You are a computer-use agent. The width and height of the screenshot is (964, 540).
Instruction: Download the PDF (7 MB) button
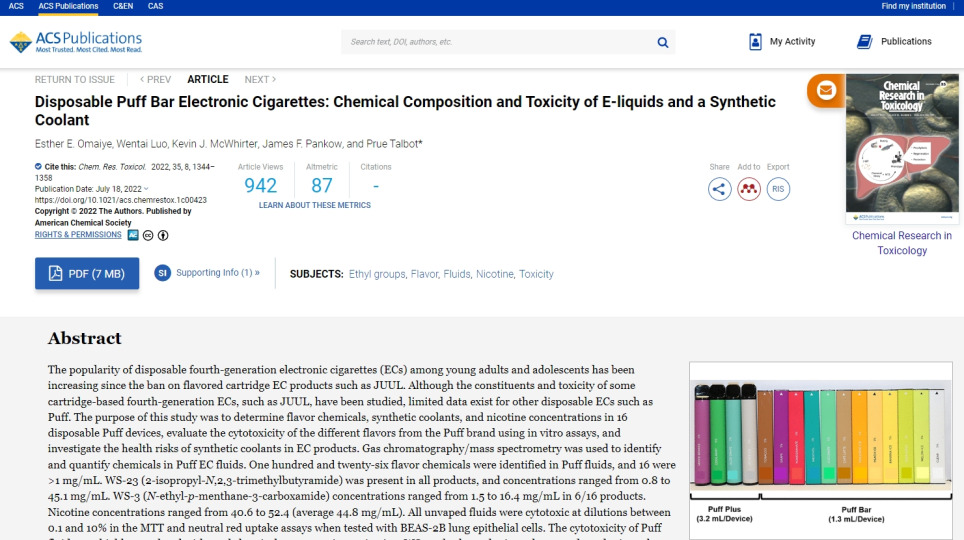(x=87, y=274)
